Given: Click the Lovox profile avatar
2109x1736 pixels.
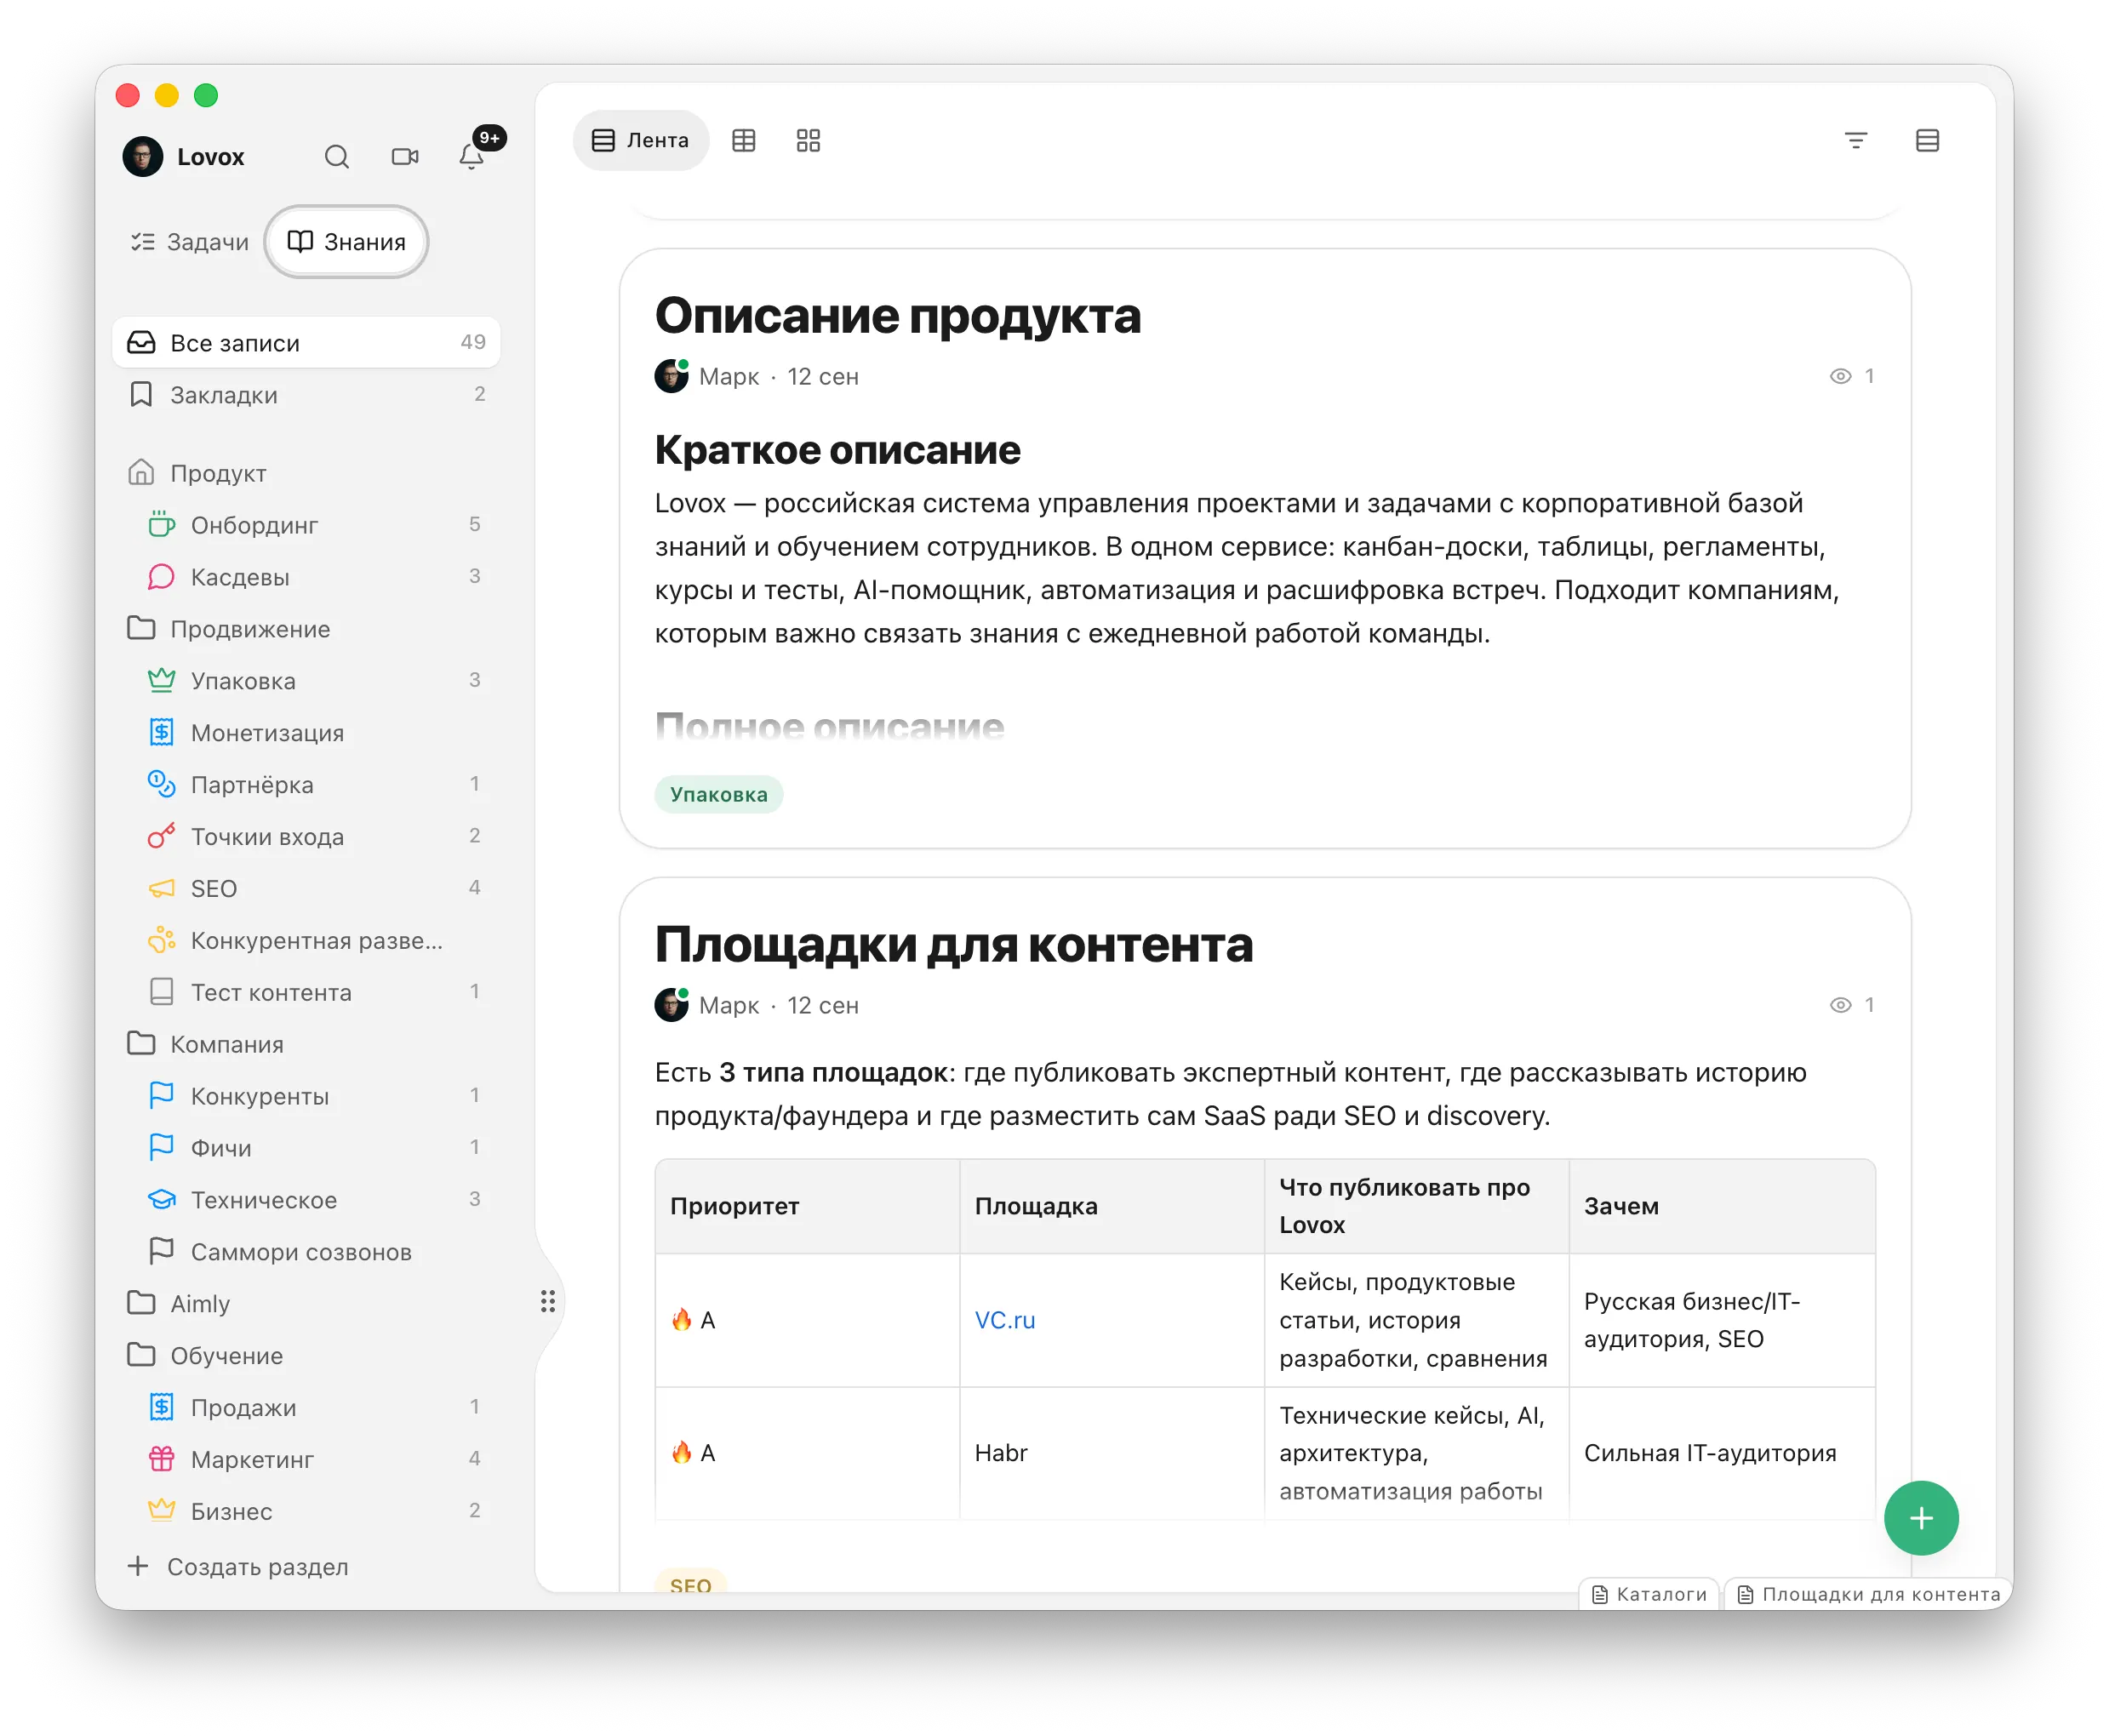Looking at the screenshot, I should [x=143, y=157].
